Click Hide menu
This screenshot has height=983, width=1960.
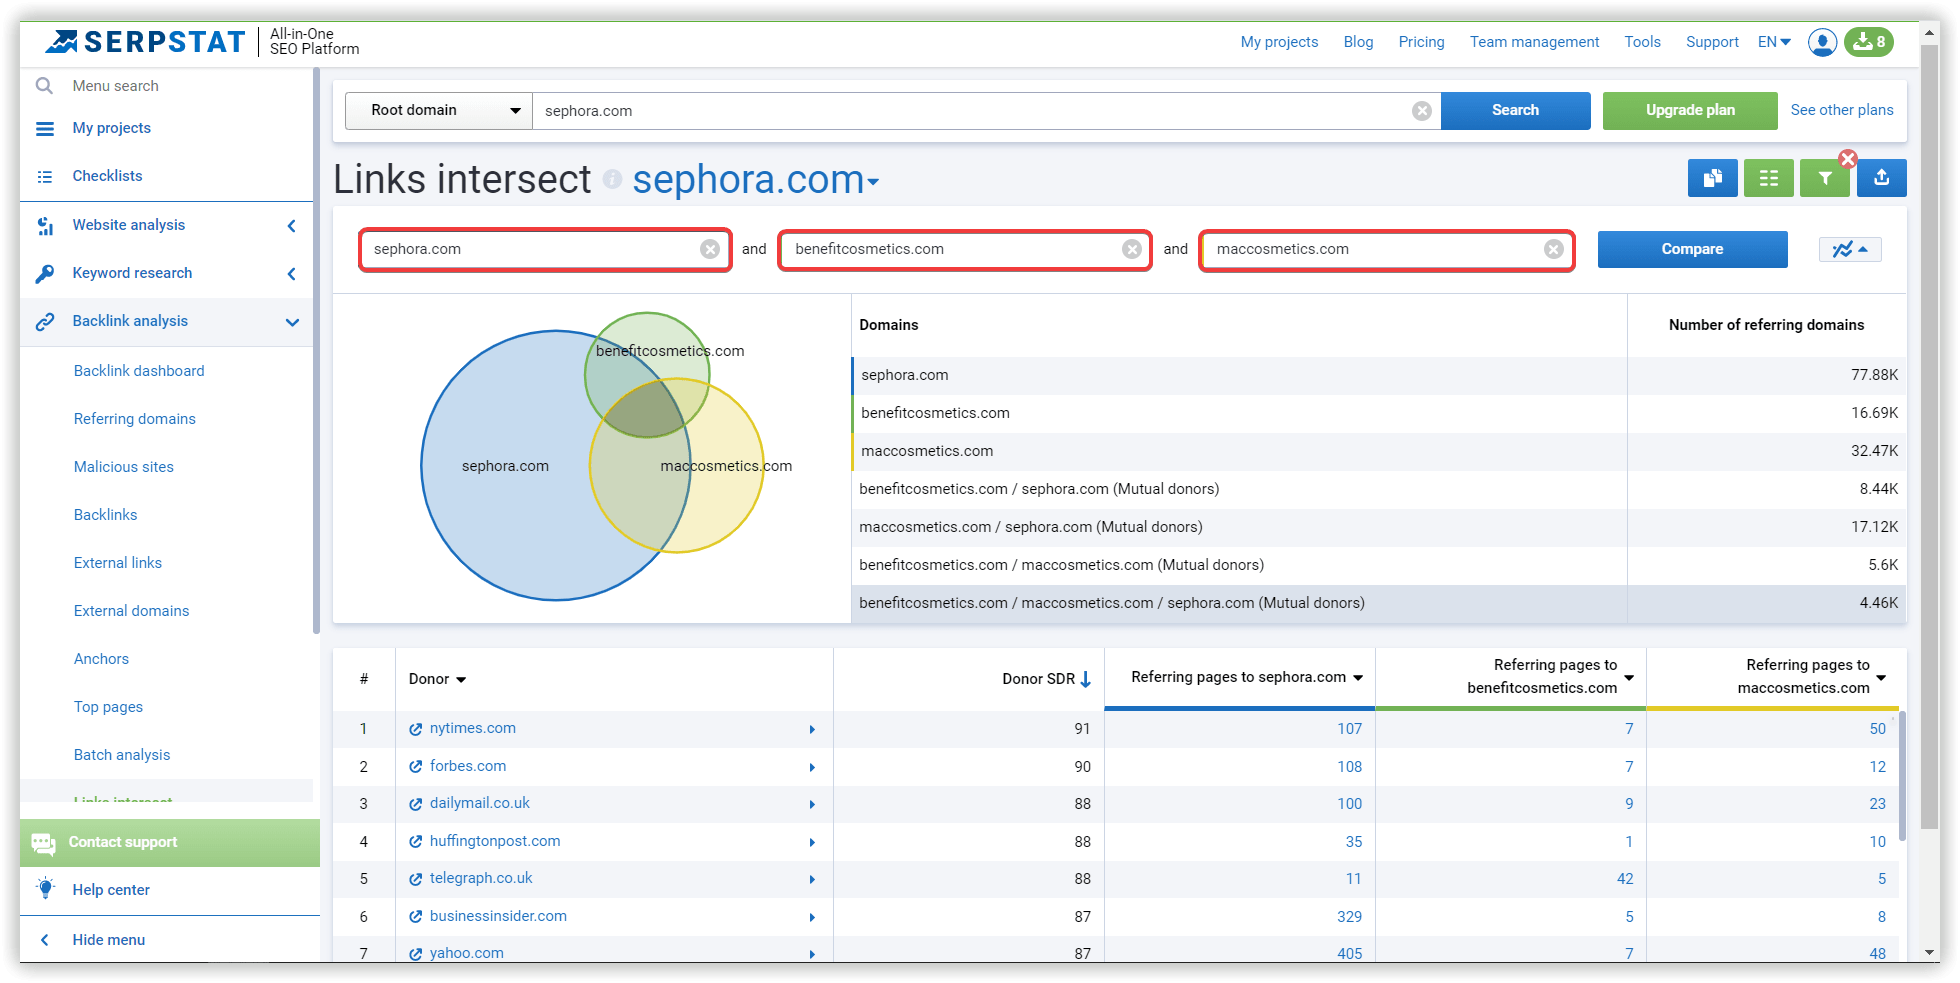point(108,940)
